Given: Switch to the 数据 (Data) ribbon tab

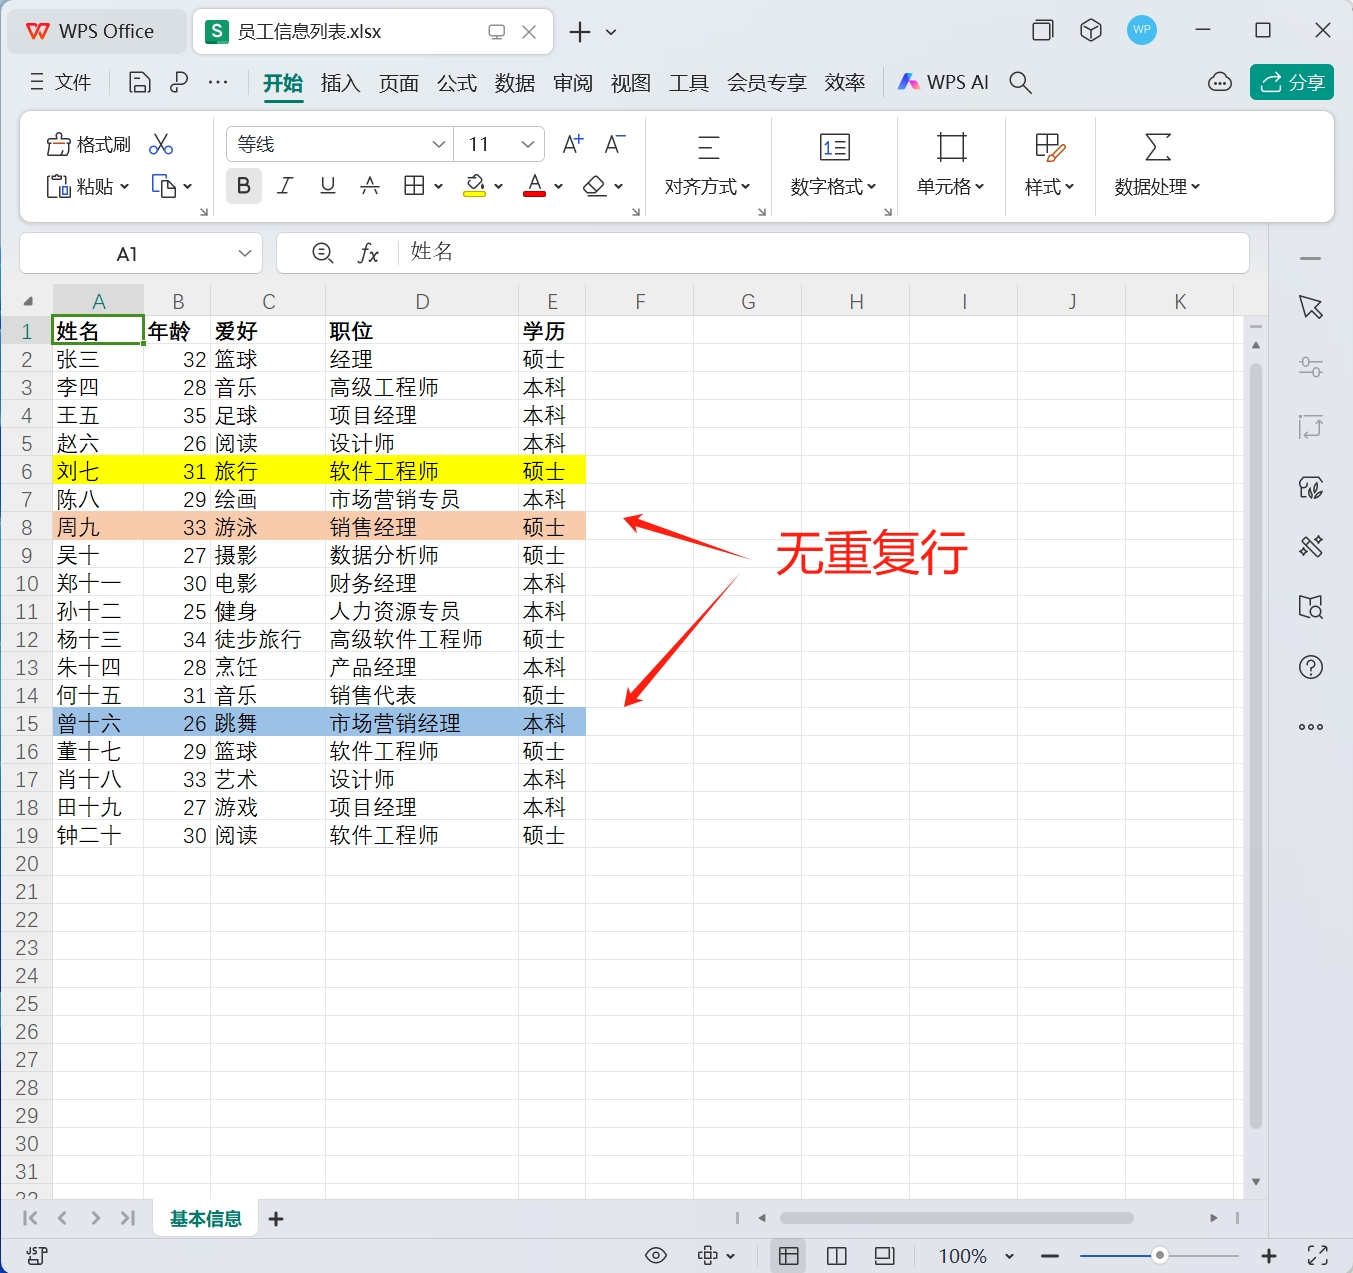Looking at the screenshot, I should (x=514, y=83).
